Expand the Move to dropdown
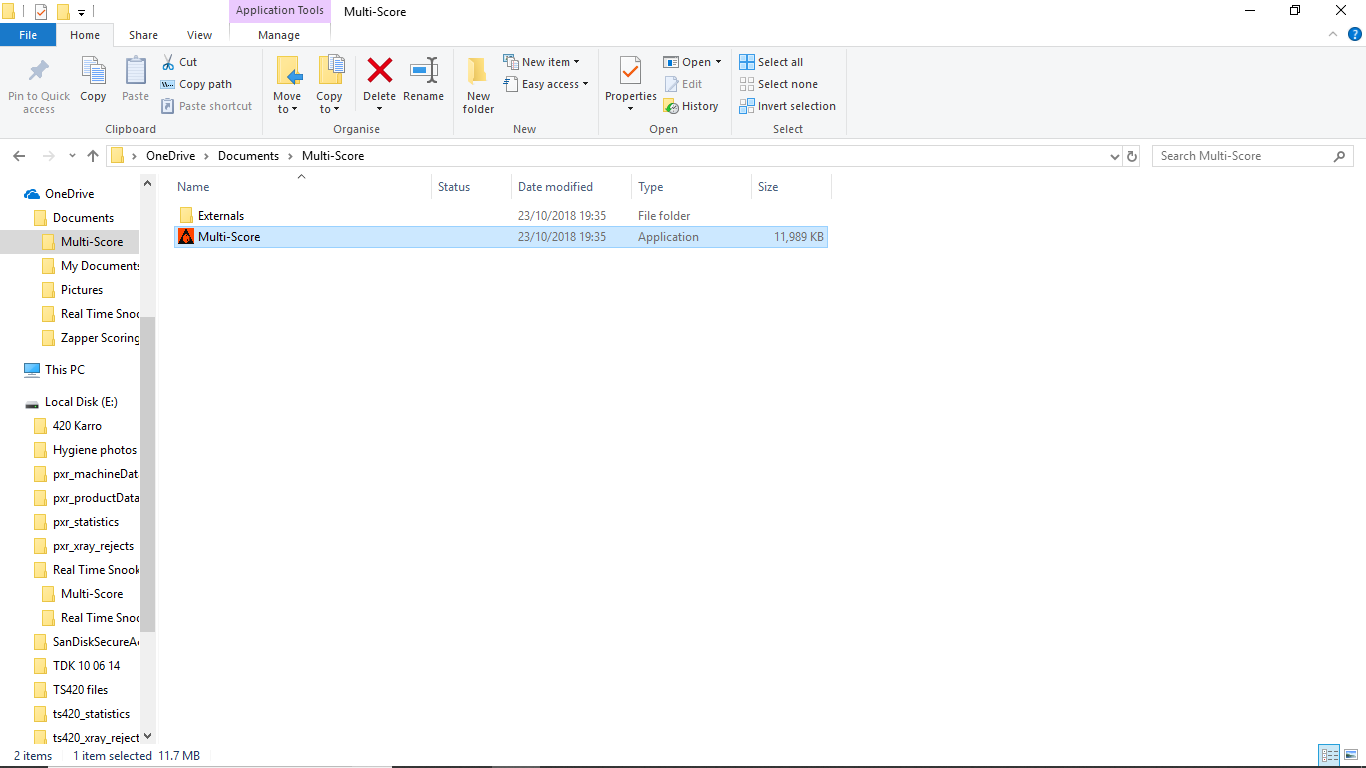 pyautogui.click(x=287, y=109)
